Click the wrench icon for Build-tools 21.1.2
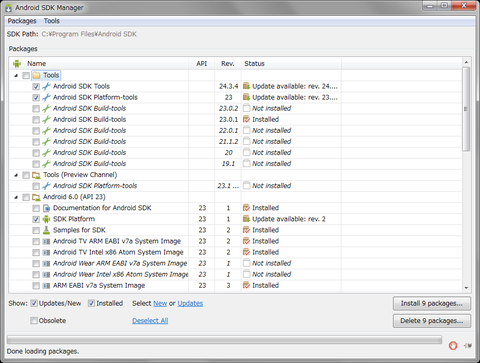Image resolution: width=480 pixels, height=363 pixels. [x=46, y=141]
